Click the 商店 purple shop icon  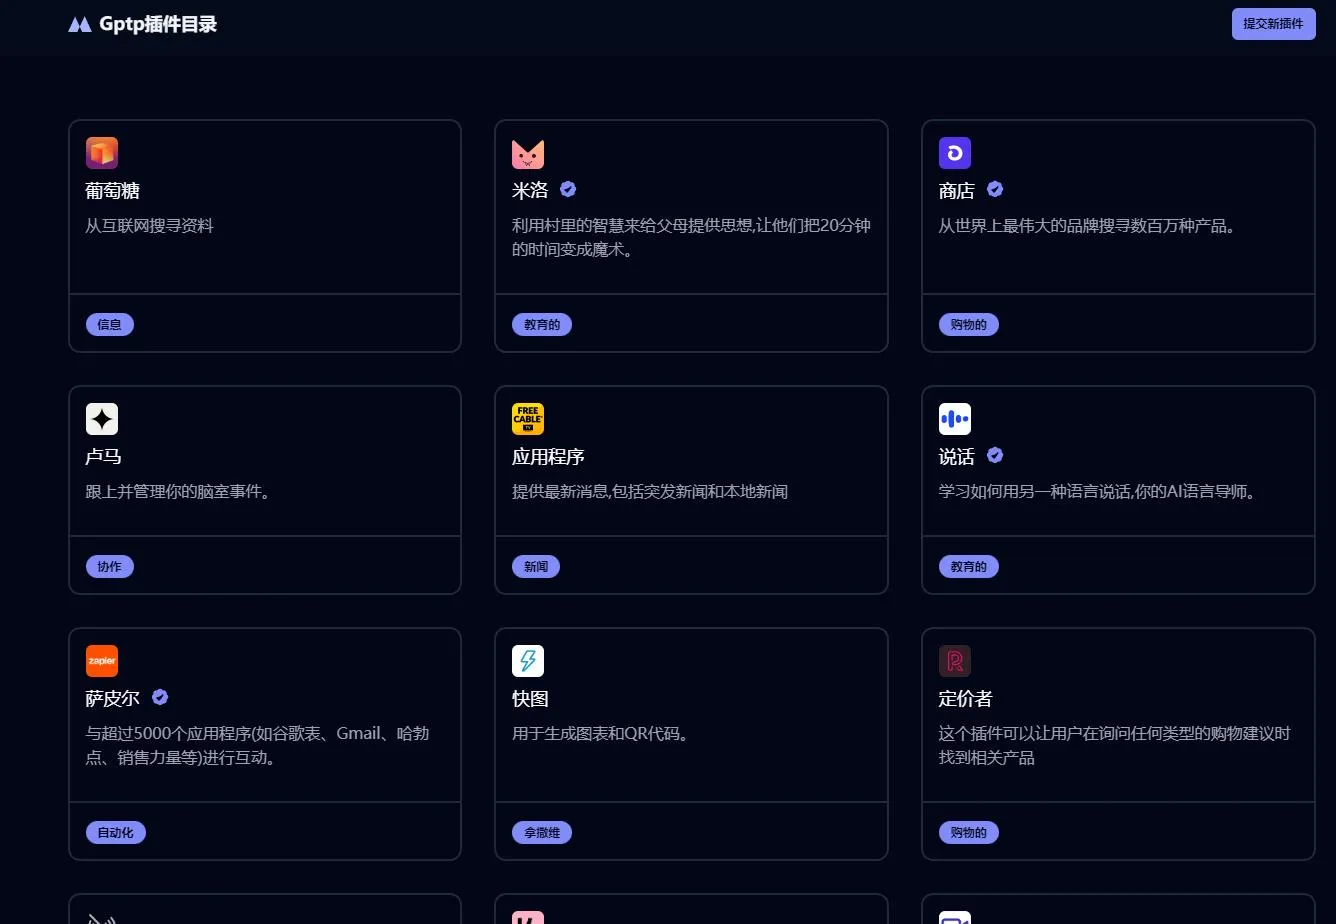(955, 153)
